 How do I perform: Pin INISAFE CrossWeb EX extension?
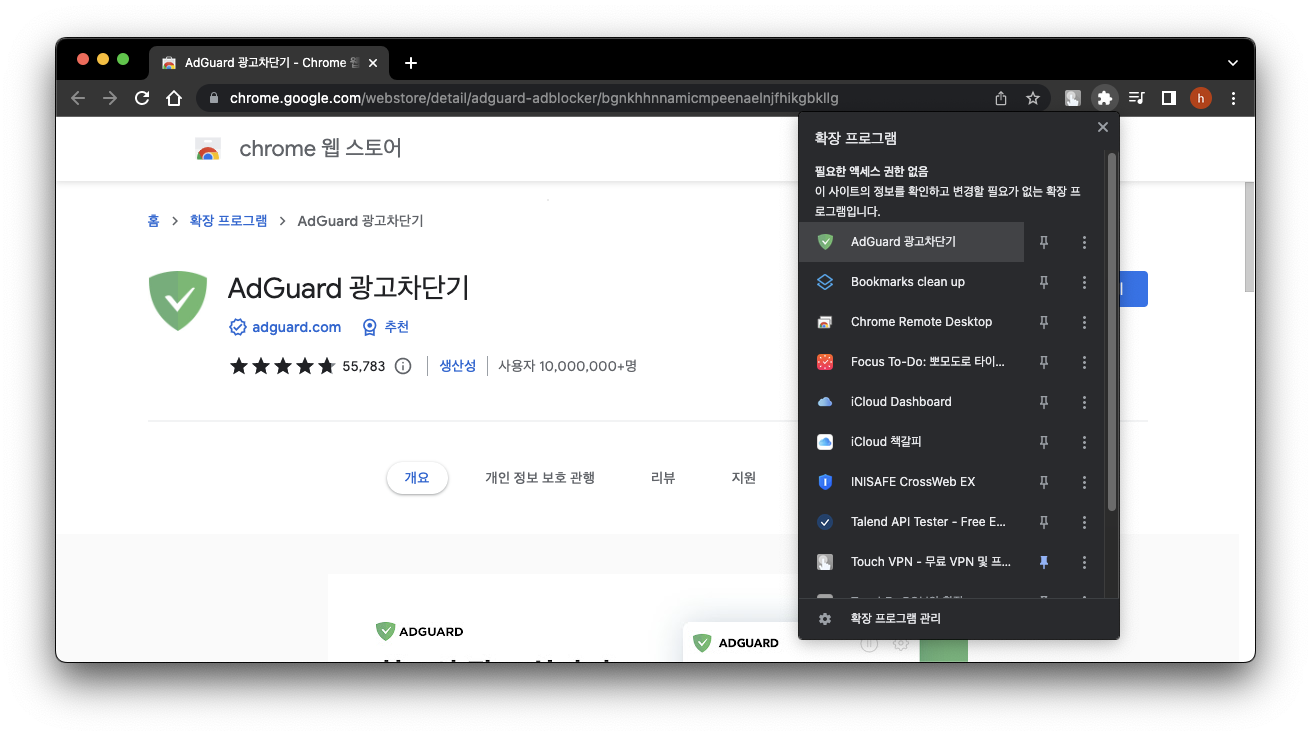[1044, 482]
